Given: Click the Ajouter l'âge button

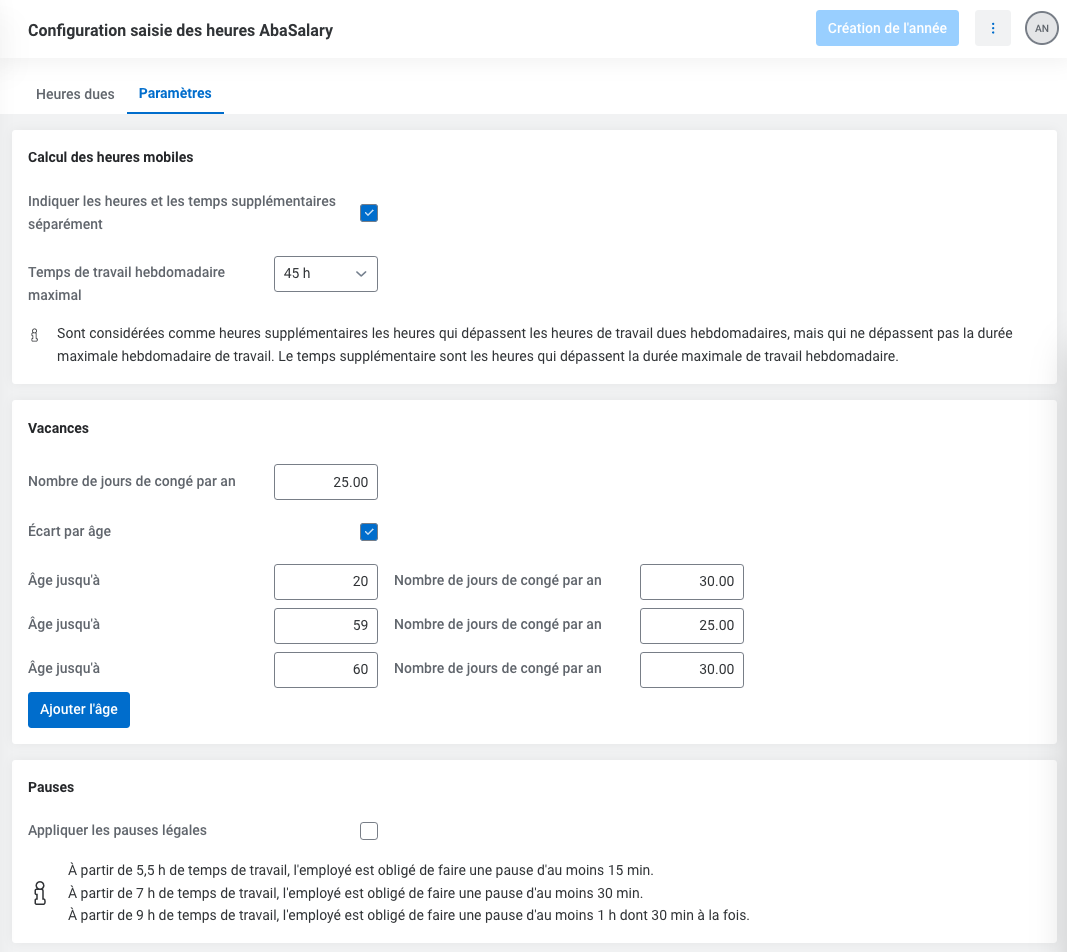Looking at the screenshot, I should [79, 710].
